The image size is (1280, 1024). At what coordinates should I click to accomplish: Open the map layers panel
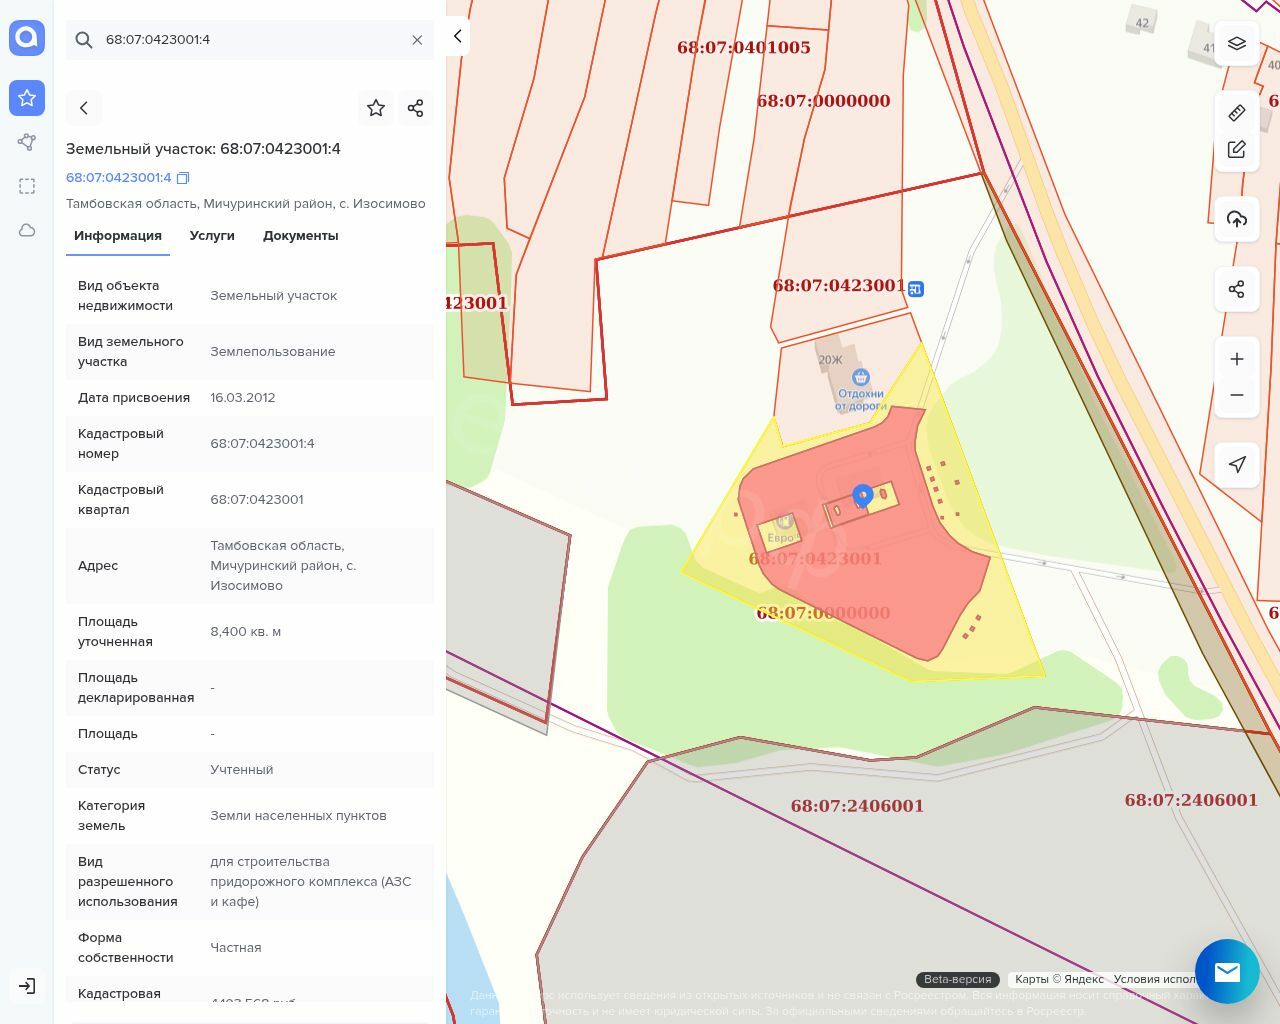(x=1237, y=44)
